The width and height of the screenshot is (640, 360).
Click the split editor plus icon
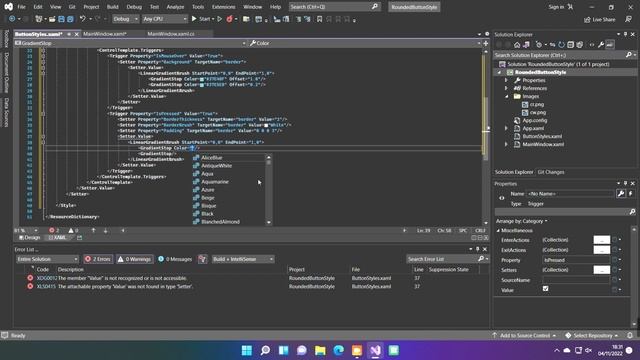(486, 43)
